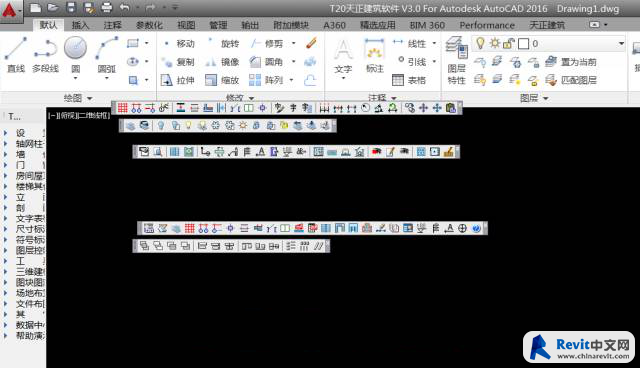Choose the 旋转 rotate tool
The image size is (640, 368).
click(223, 43)
